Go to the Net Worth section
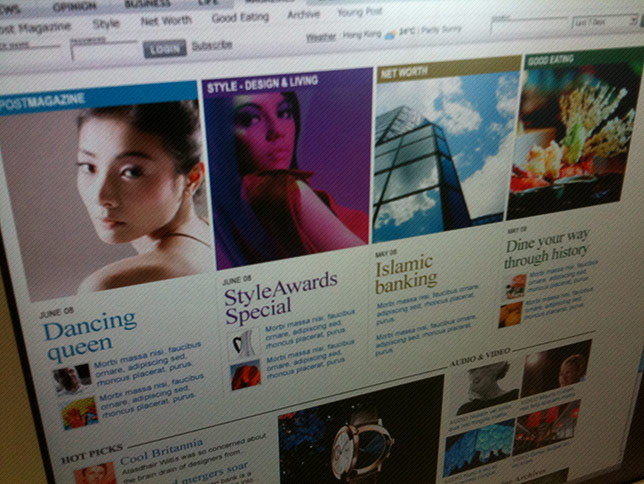 pyautogui.click(x=165, y=20)
